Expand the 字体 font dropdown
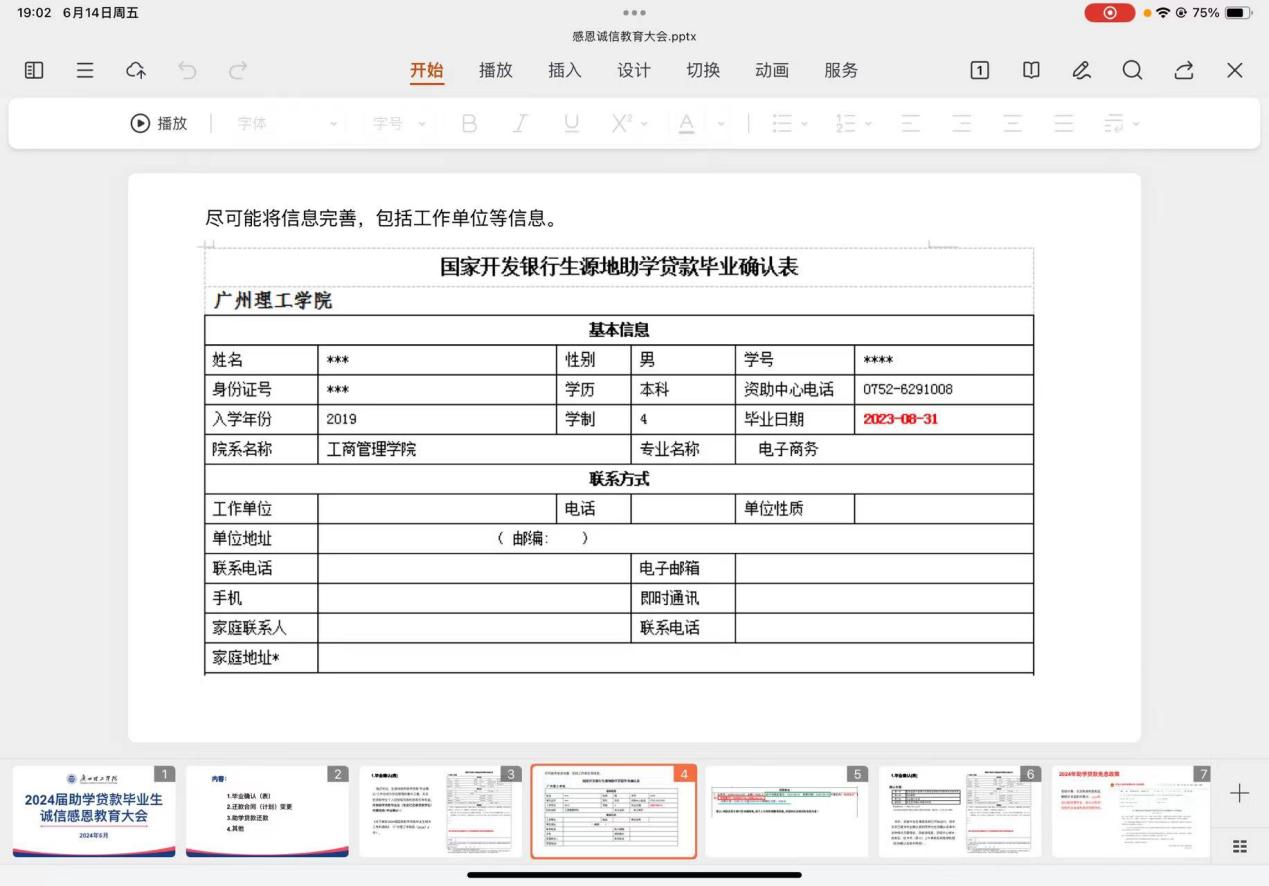This screenshot has height=886, width=1269. pyautogui.click(x=287, y=123)
